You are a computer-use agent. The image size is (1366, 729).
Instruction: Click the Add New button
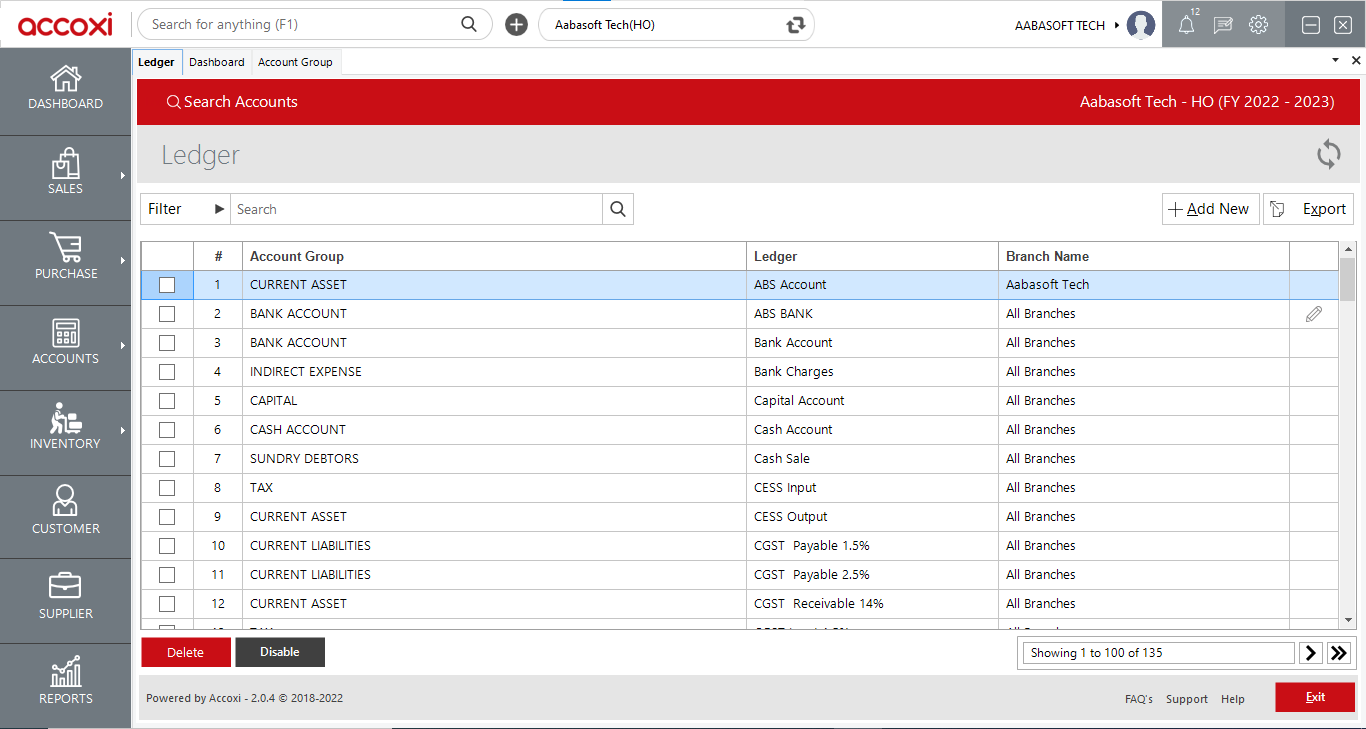tap(1210, 209)
